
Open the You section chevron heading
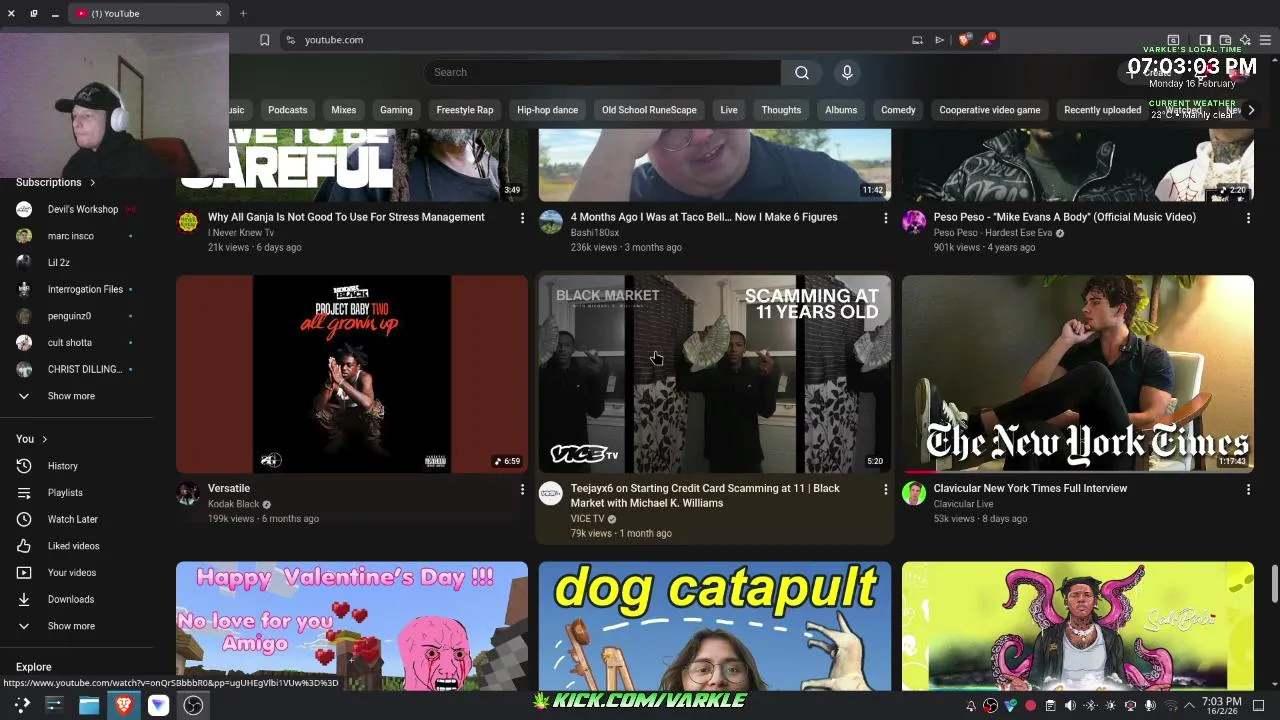[x=32, y=439]
